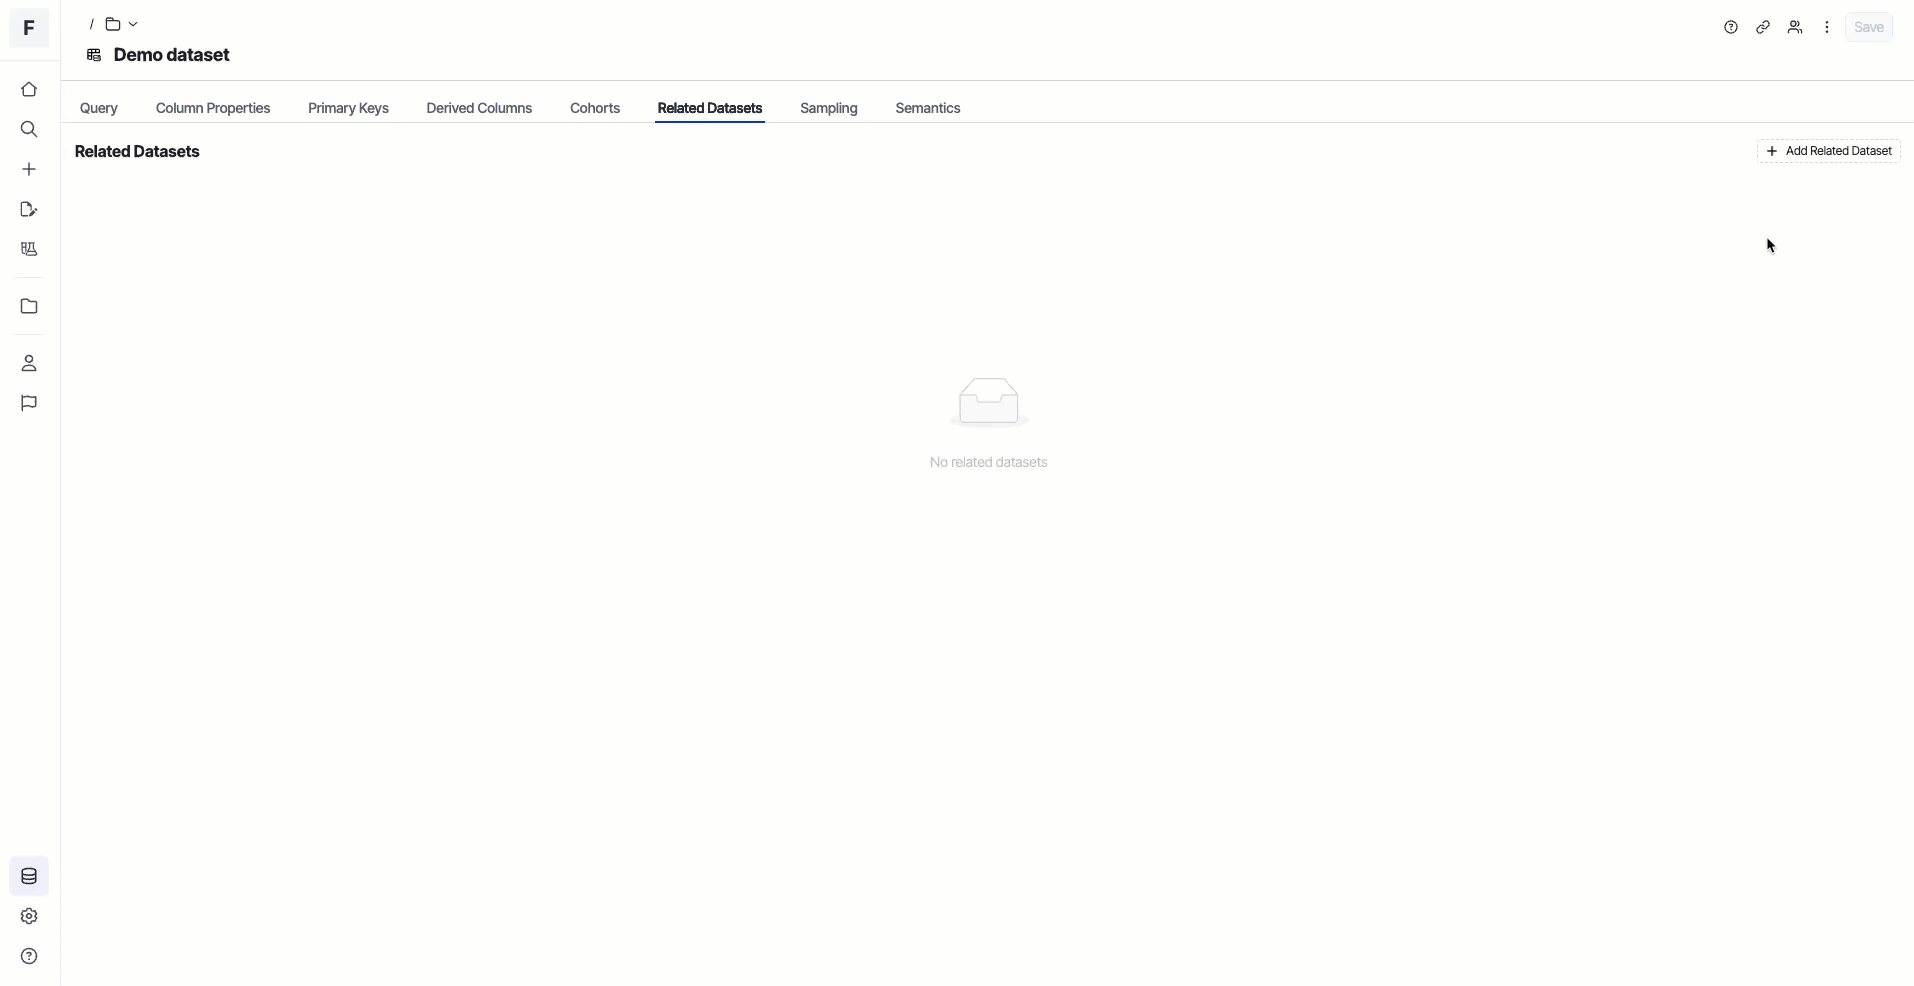Copy link with the chain icon
The width and height of the screenshot is (1914, 986).
(x=1763, y=28)
